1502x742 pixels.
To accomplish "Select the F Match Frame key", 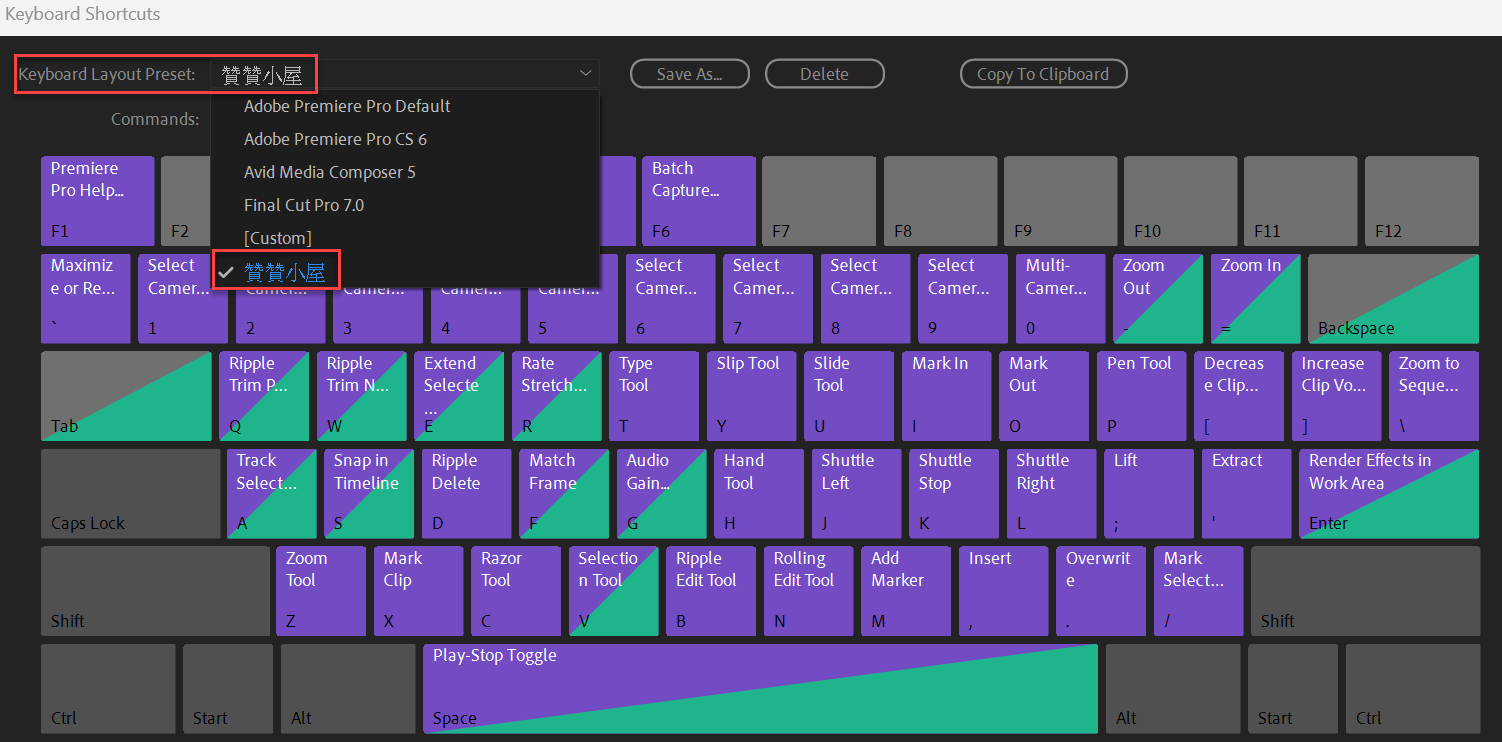I will pos(564,493).
